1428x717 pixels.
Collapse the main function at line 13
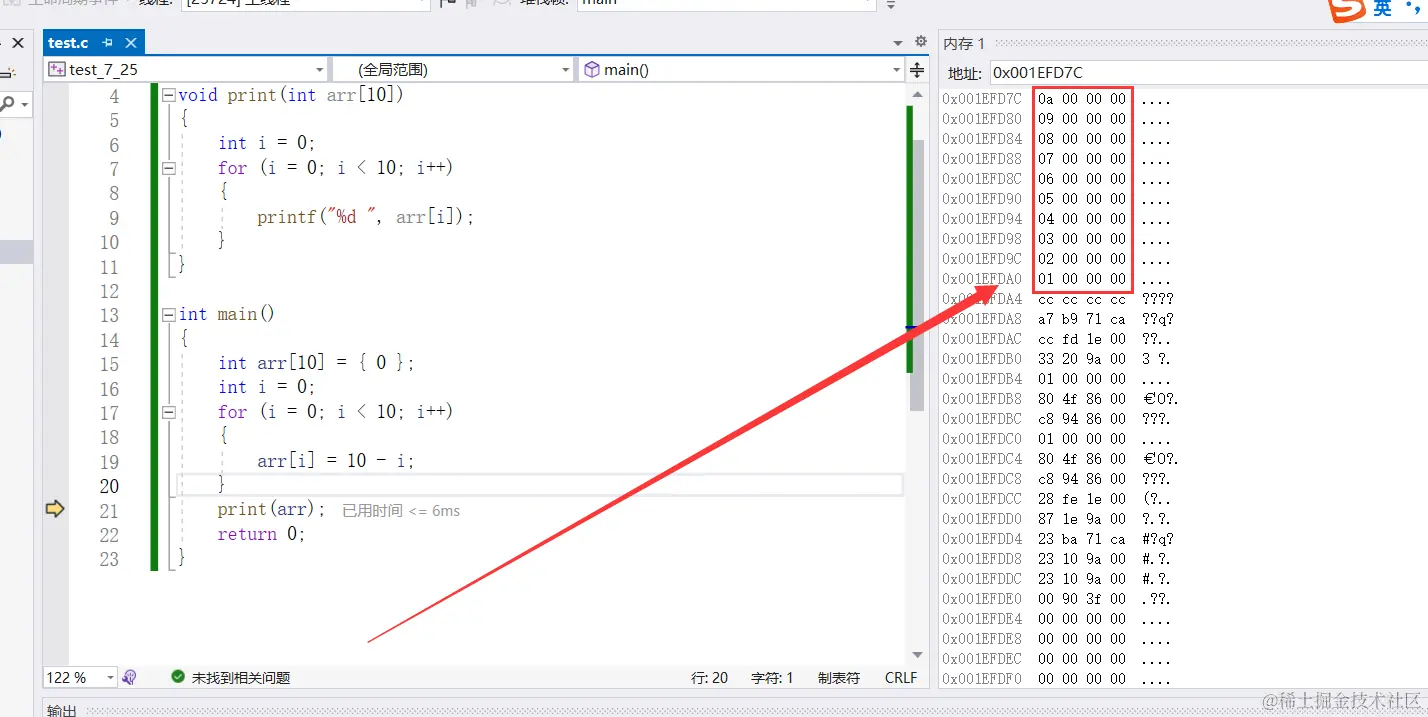pyautogui.click(x=169, y=314)
